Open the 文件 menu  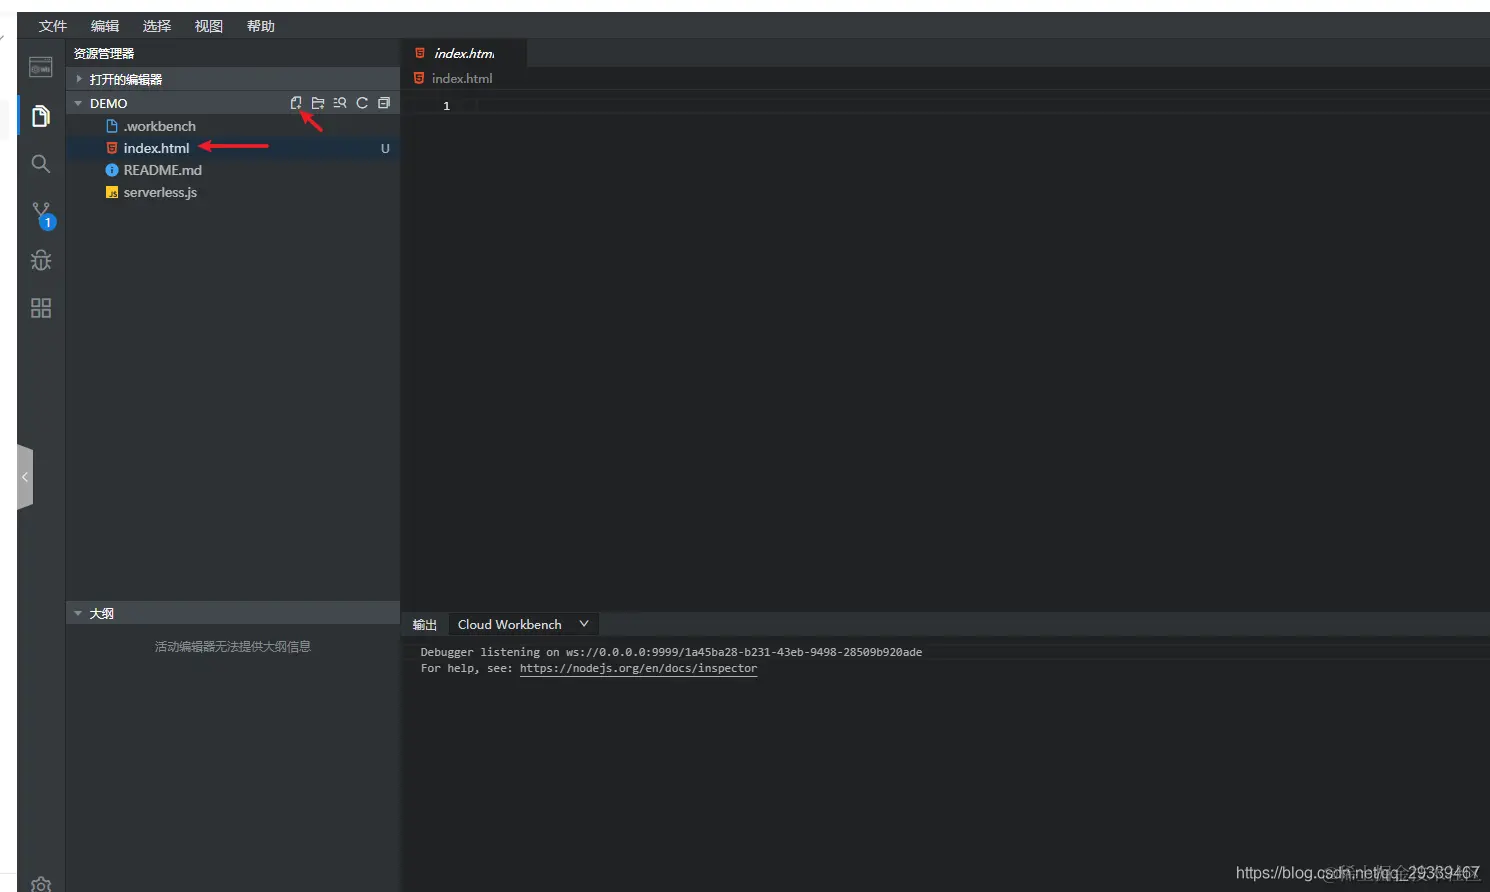(53, 26)
